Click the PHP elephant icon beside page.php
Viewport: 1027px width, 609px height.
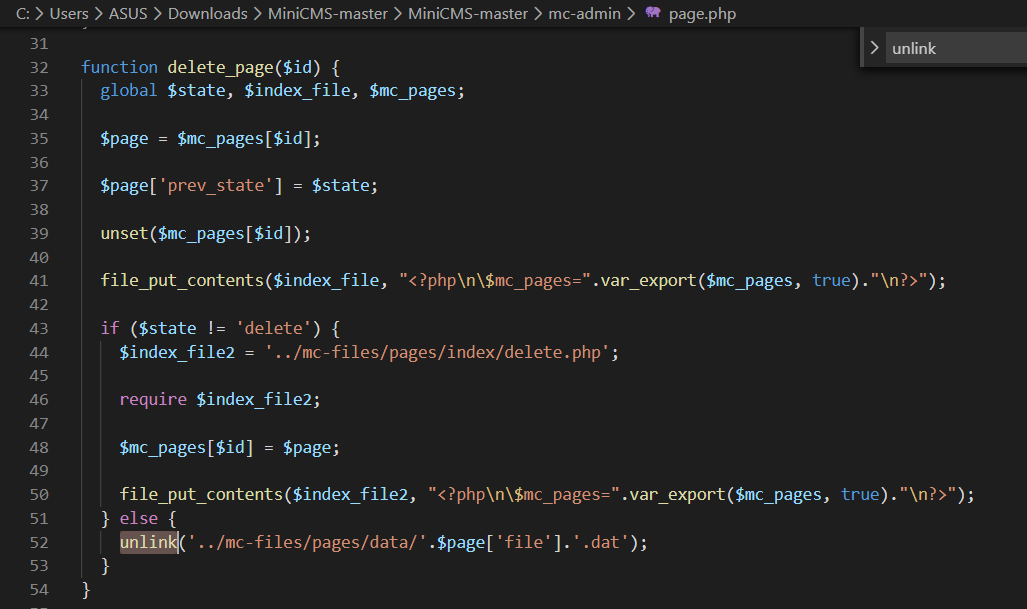pyautogui.click(x=653, y=12)
